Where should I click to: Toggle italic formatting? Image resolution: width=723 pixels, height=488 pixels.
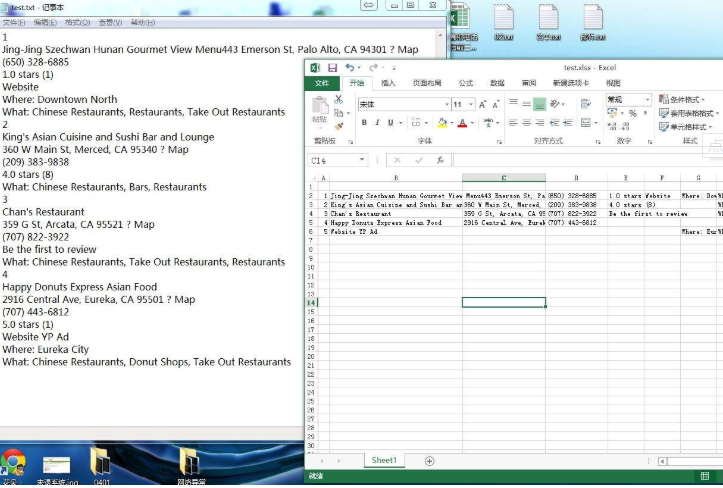click(x=377, y=123)
